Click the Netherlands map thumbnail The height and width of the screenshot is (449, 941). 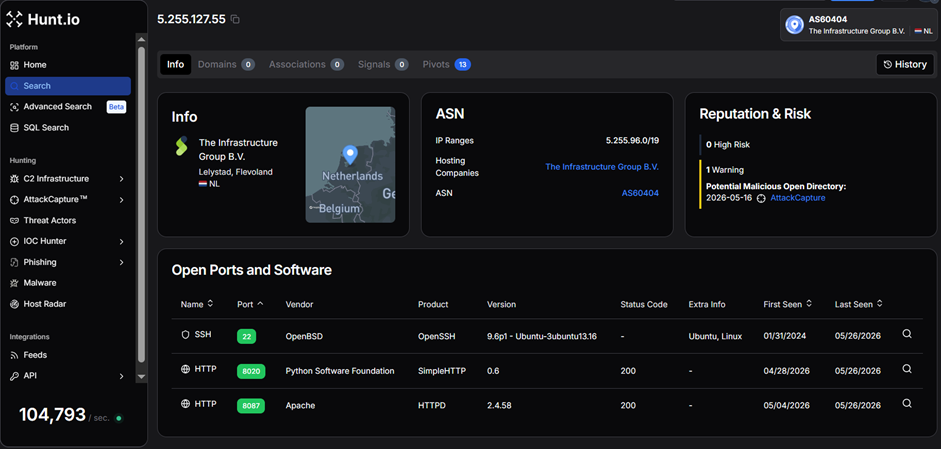[x=350, y=164]
